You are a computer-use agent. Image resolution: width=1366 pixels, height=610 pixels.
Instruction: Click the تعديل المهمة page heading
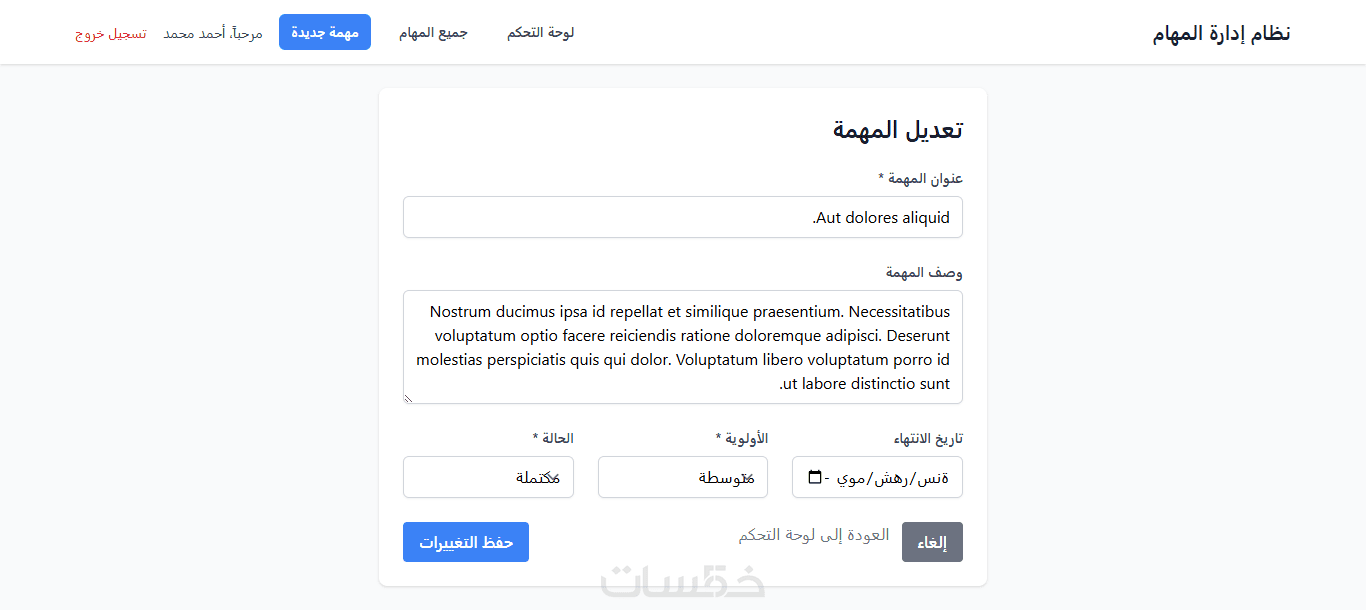pyautogui.click(x=897, y=130)
